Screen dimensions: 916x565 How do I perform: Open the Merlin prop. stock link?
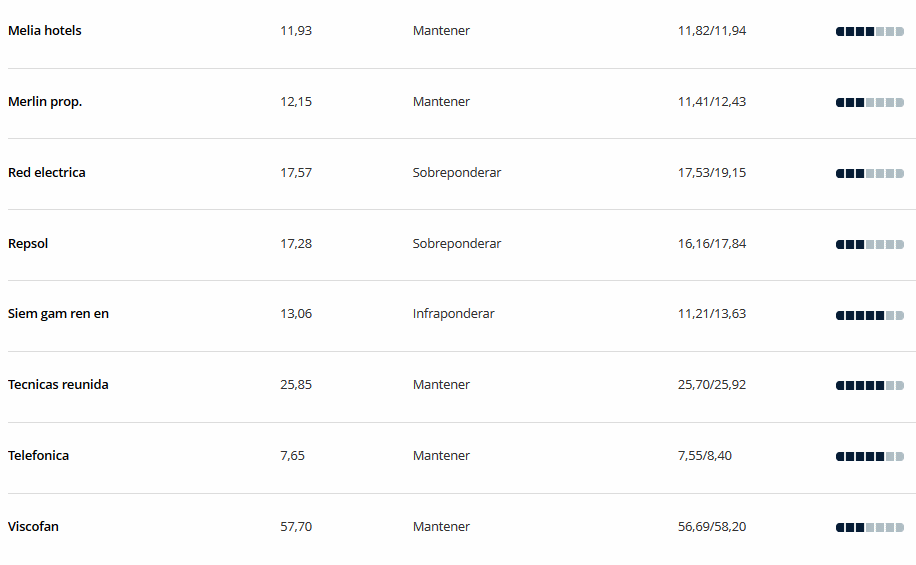pyautogui.click(x=45, y=102)
